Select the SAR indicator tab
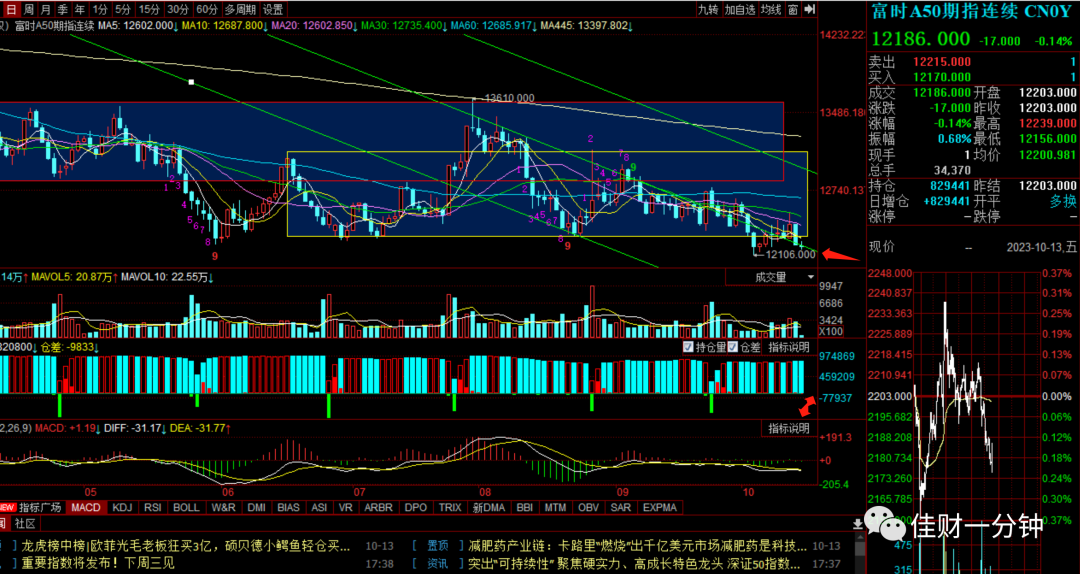Viewport: 1080px width, 574px height. coord(621,507)
